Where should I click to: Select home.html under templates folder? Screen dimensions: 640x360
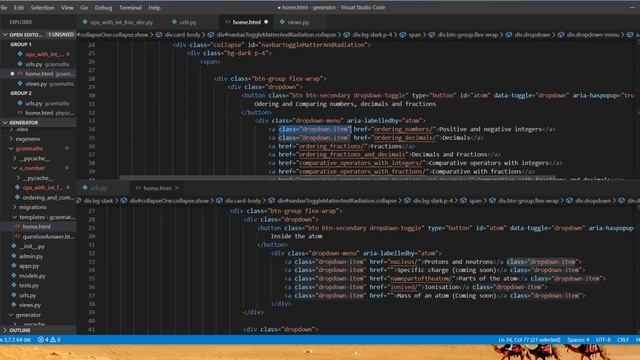pyautogui.click(x=37, y=227)
